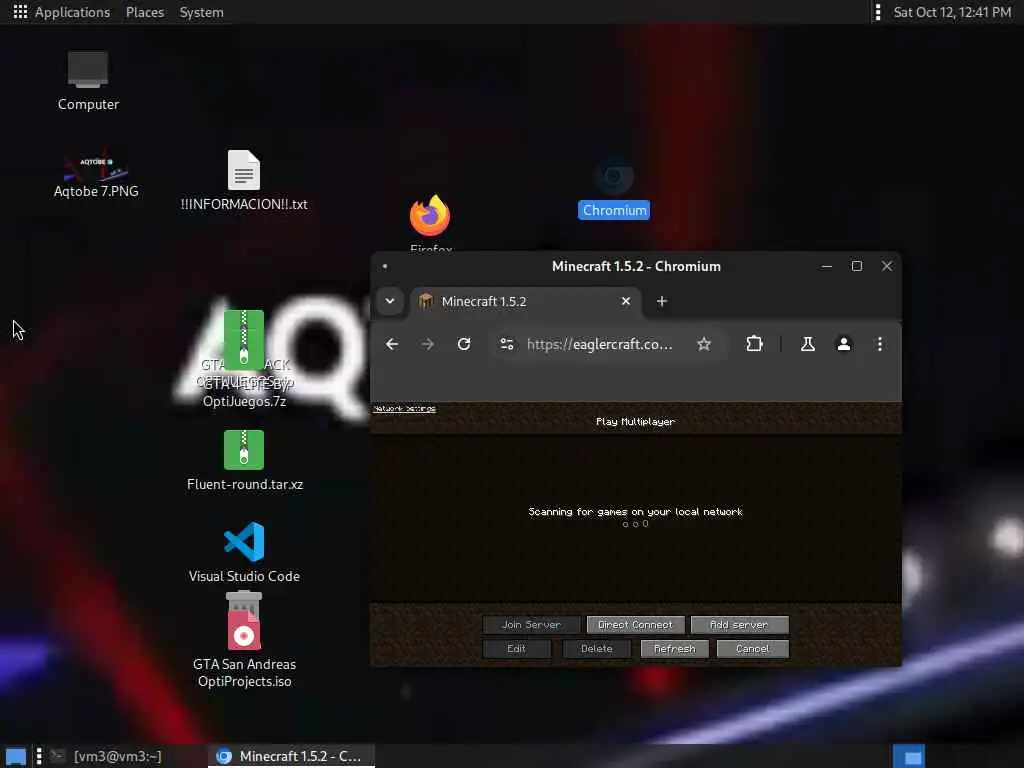The width and height of the screenshot is (1024, 768).
Task: Bookmark this page with the star
Action: point(703,344)
